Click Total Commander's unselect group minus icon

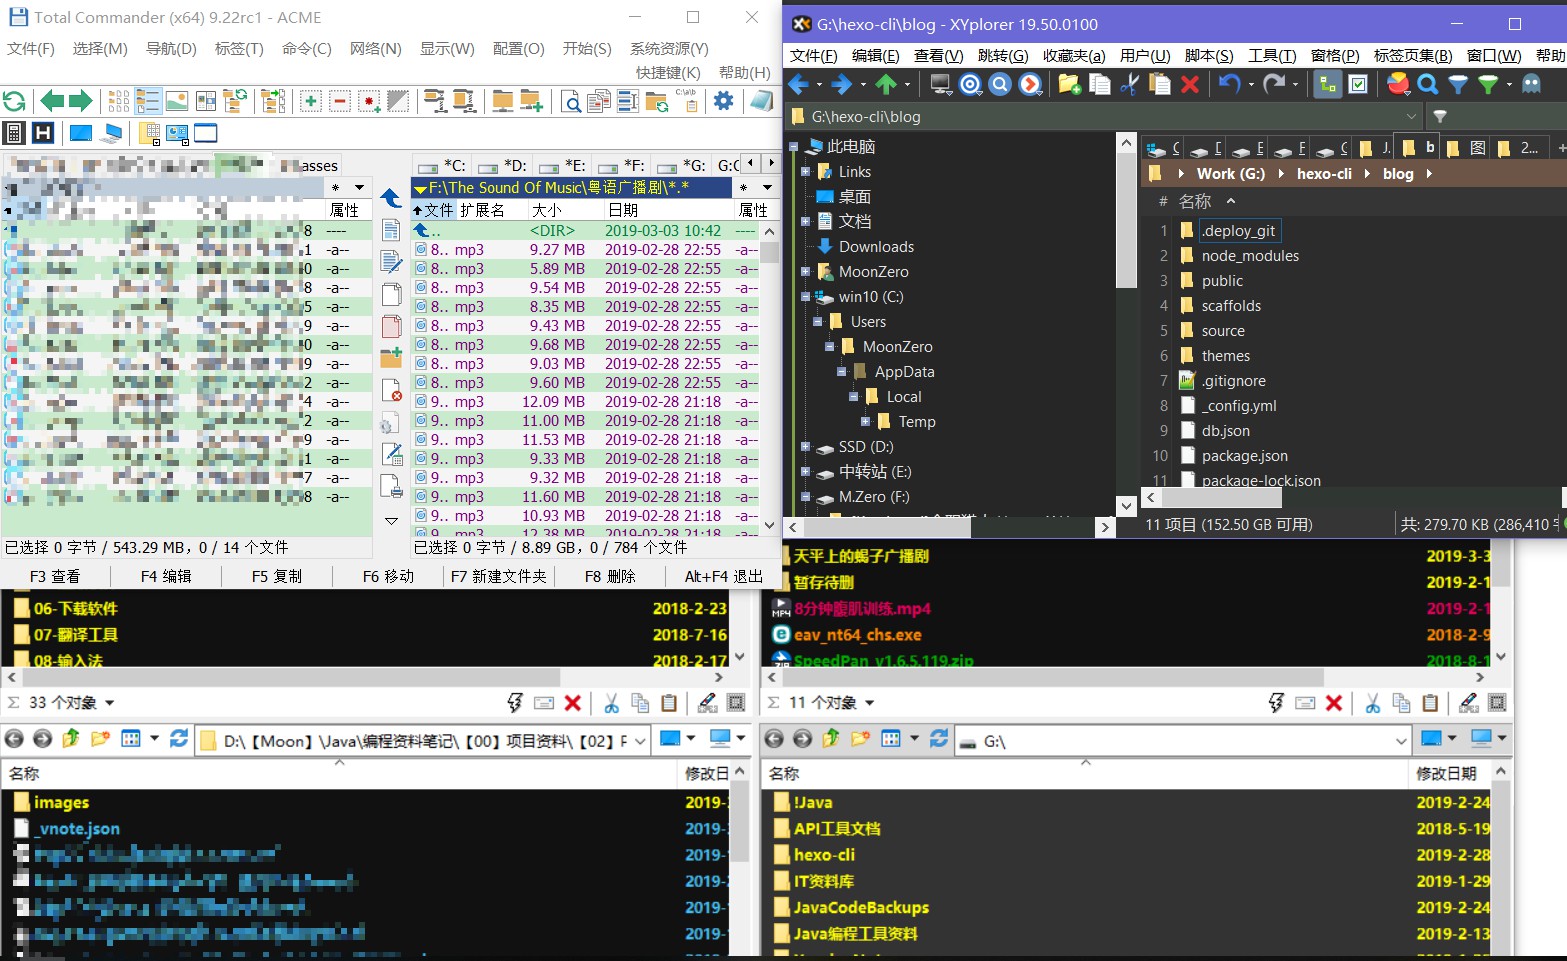(x=340, y=101)
